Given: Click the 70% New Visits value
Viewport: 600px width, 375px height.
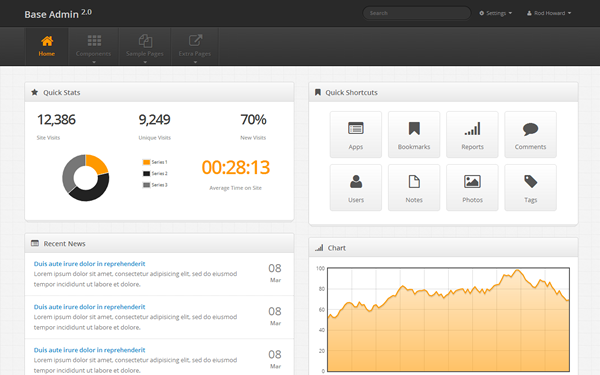Looking at the screenshot, I should pos(253,120).
